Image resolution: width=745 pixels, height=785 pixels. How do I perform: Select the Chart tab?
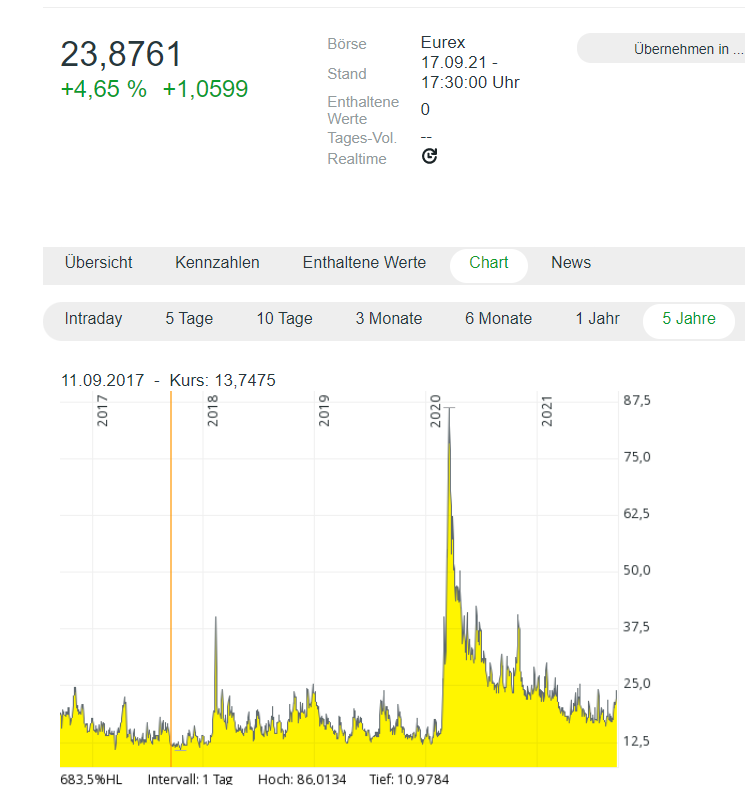[x=489, y=263]
